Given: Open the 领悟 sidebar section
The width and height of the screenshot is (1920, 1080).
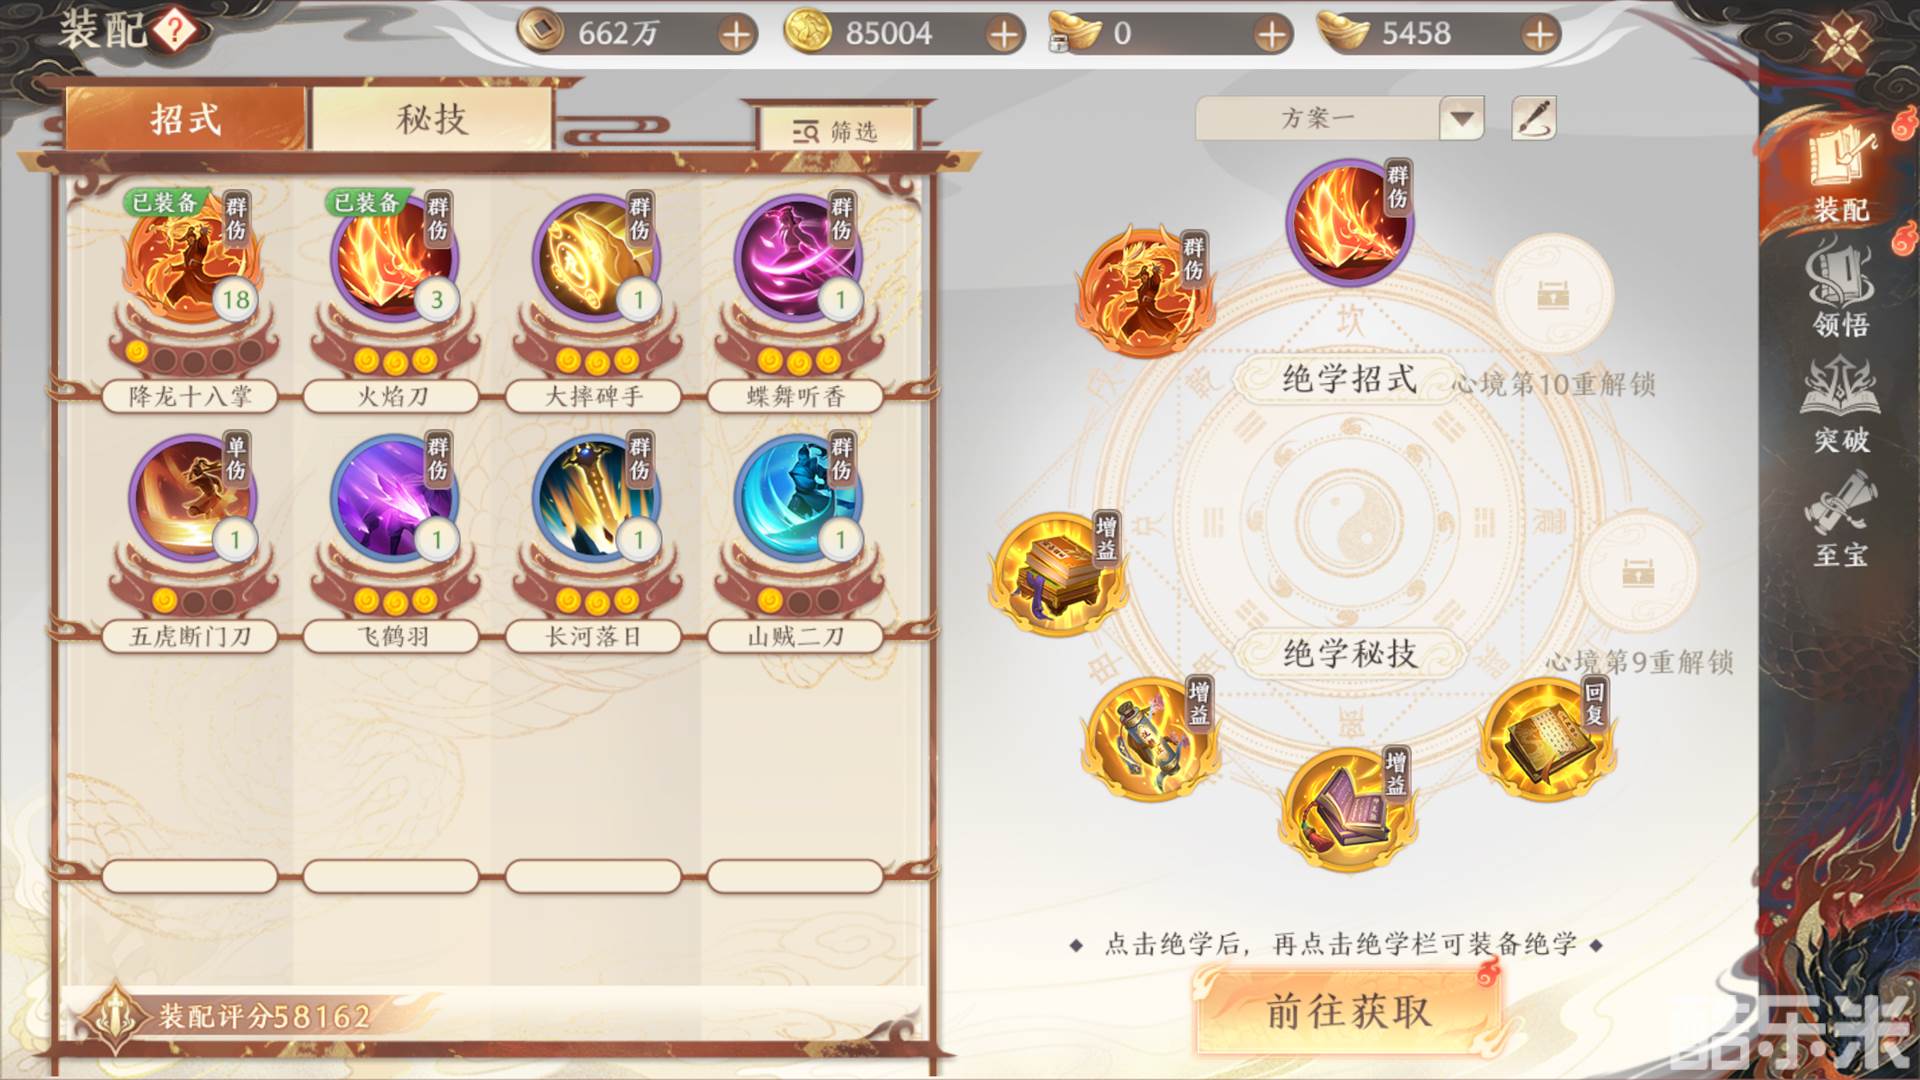Looking at the screenshot, I should pyautogui.click(x=1840, y=290).
